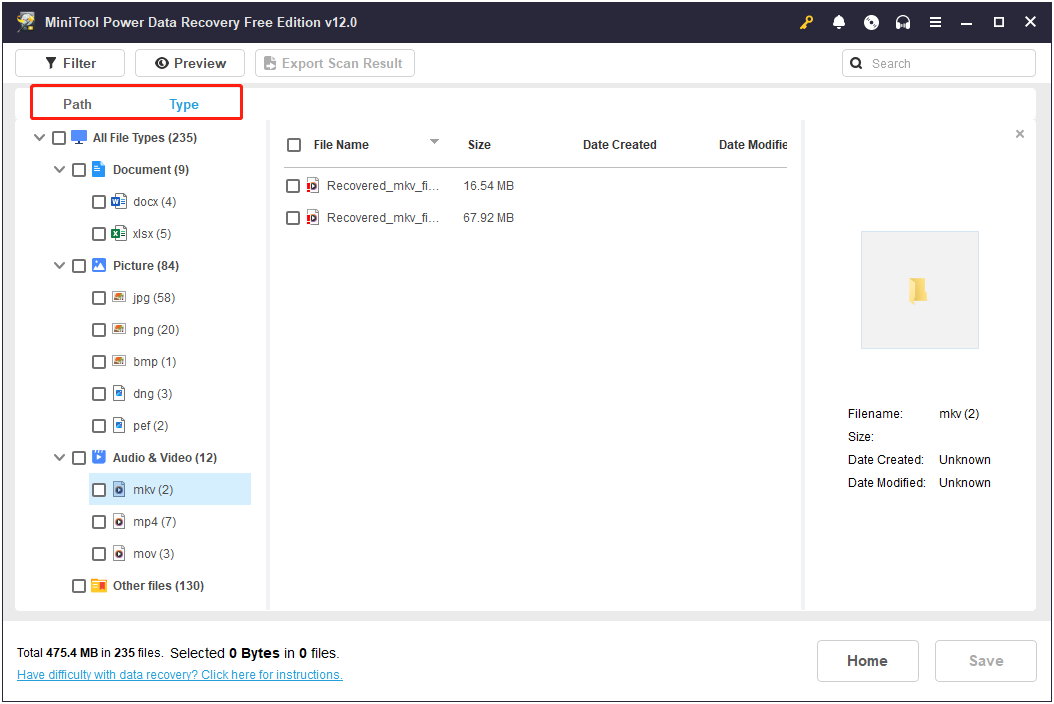Screen dimensions: 1054x704
Task: Click the Audio & Video category icon
Action: [99, 457]
